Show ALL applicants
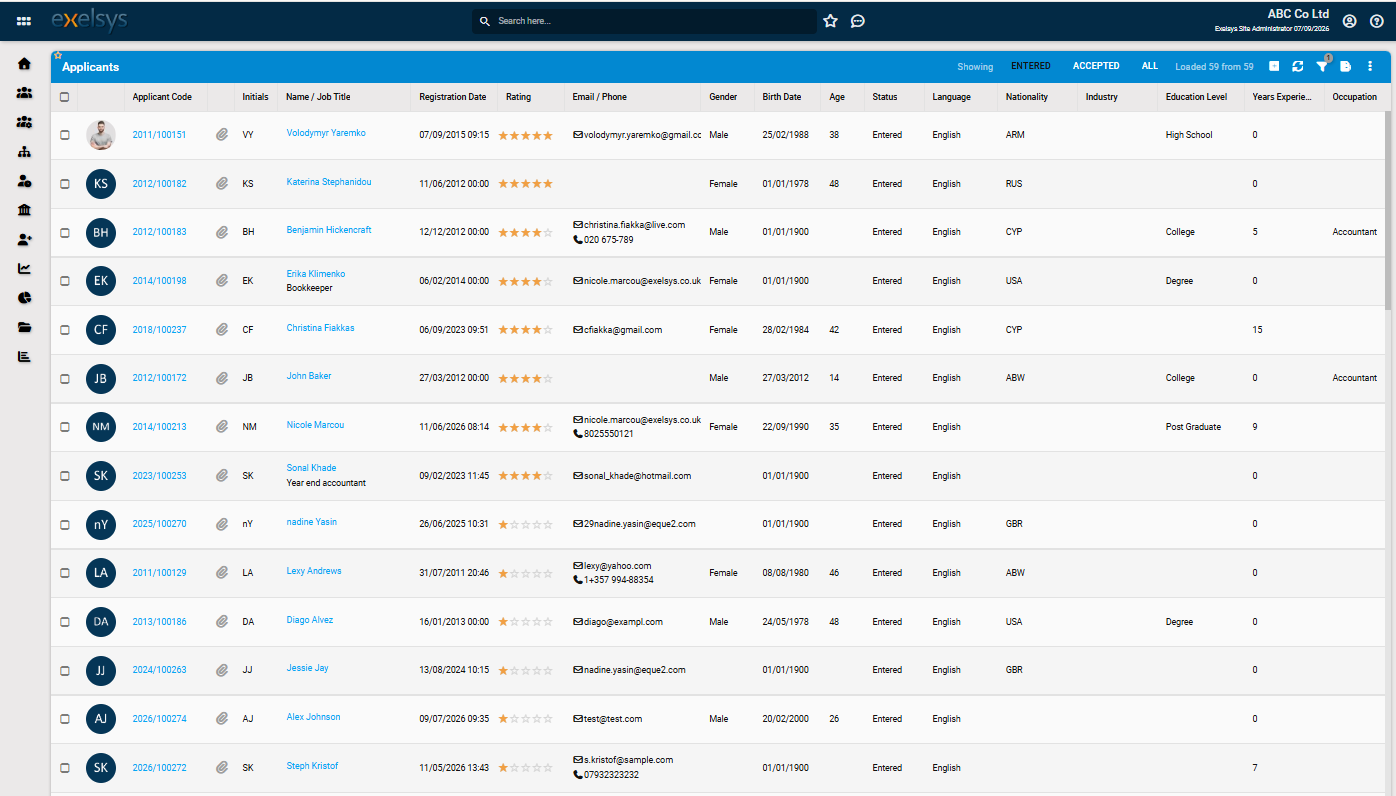This screenshot has width=1396, height=796. 1150,66
